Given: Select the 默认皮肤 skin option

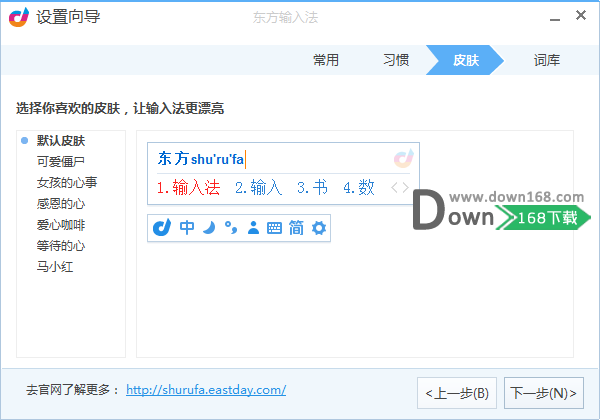Looking at the screenshot, I should [x=61, y=141].
